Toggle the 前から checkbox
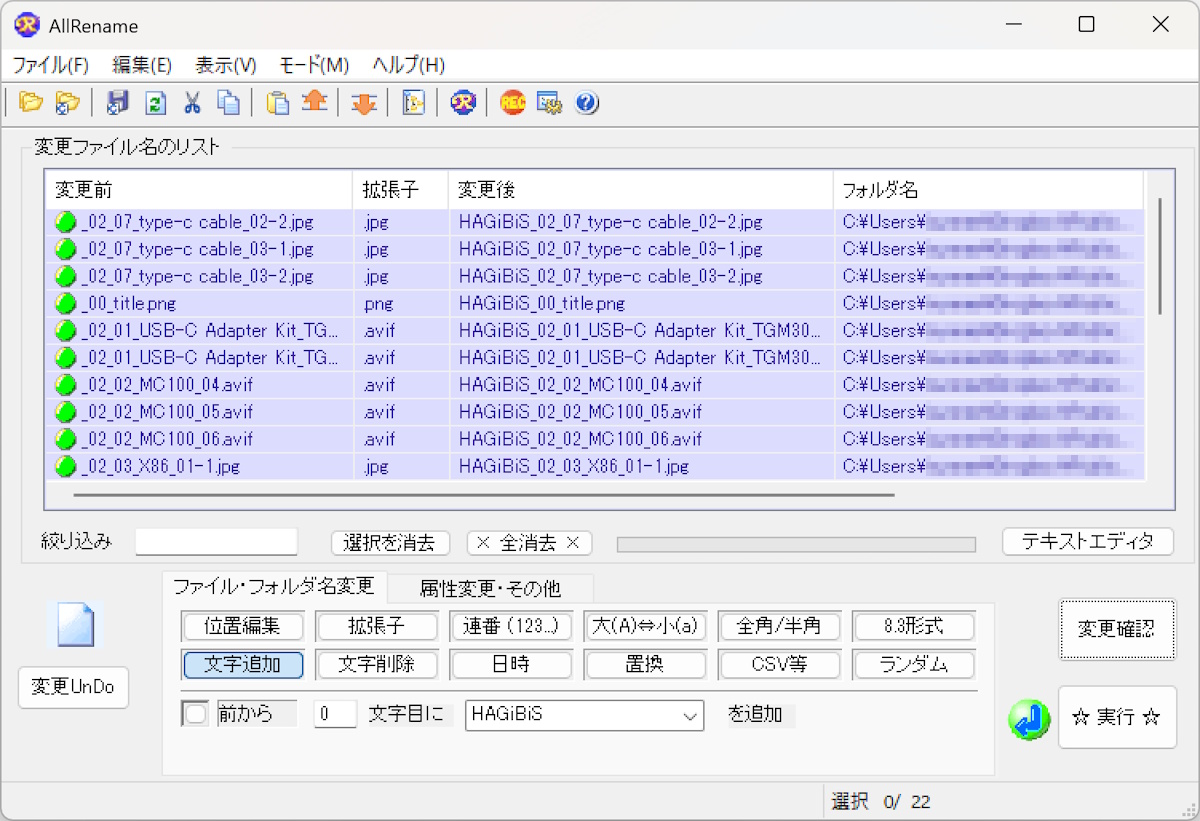The width and height of the screenshot is (1200, 821). pyautogui.click(x=196, y=714)
